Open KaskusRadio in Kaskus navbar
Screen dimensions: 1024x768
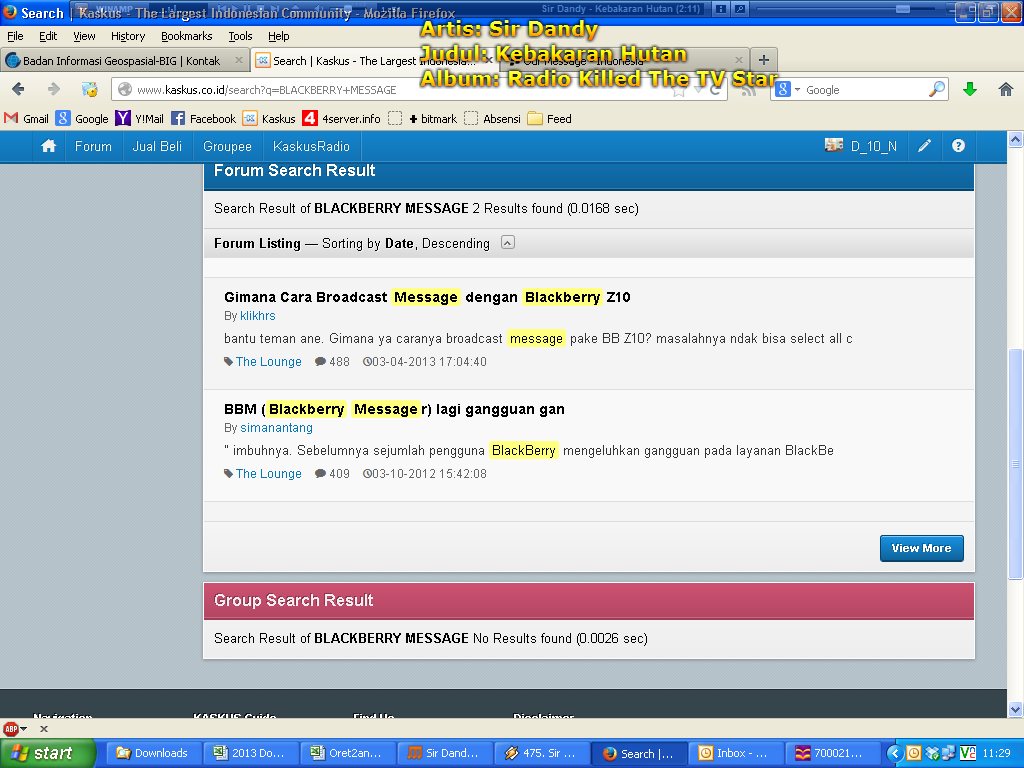311,146
